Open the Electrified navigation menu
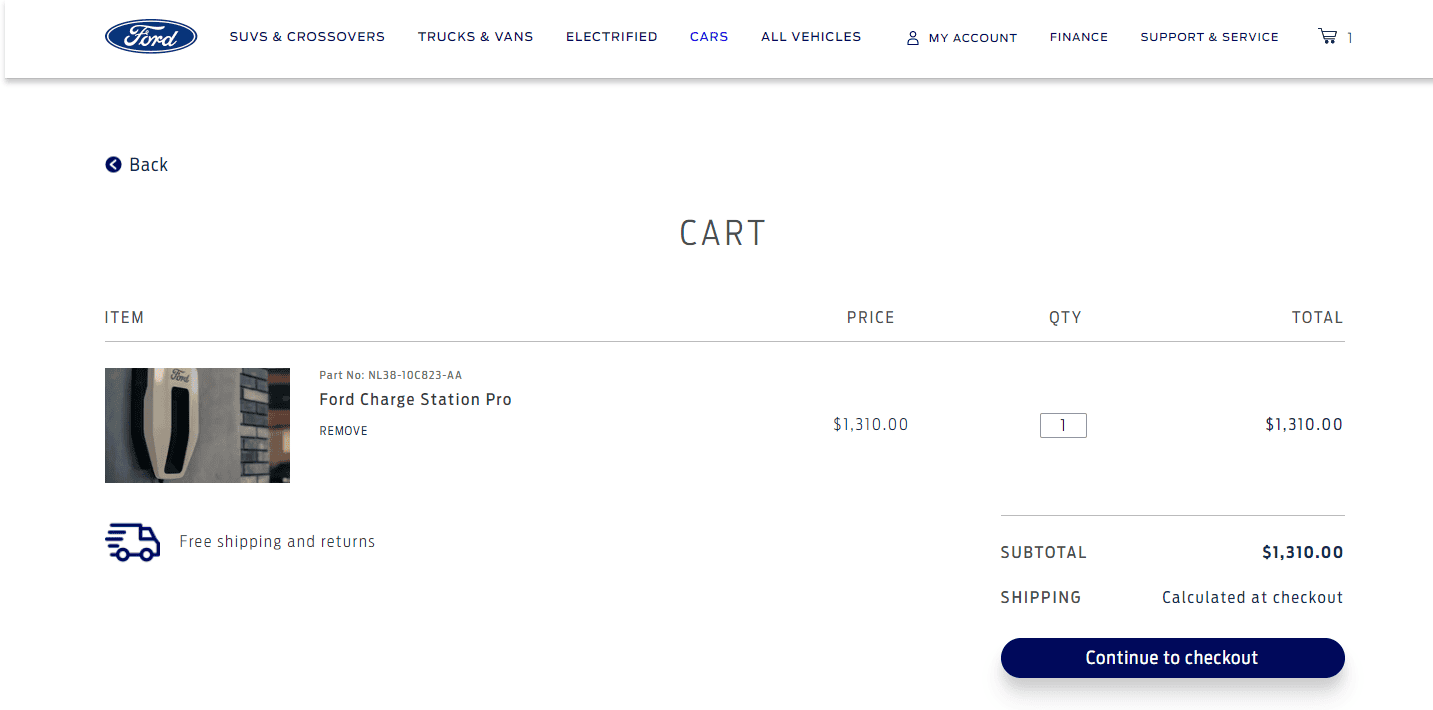The height and width of the screenshot is (710, 1433). point(611,37)
